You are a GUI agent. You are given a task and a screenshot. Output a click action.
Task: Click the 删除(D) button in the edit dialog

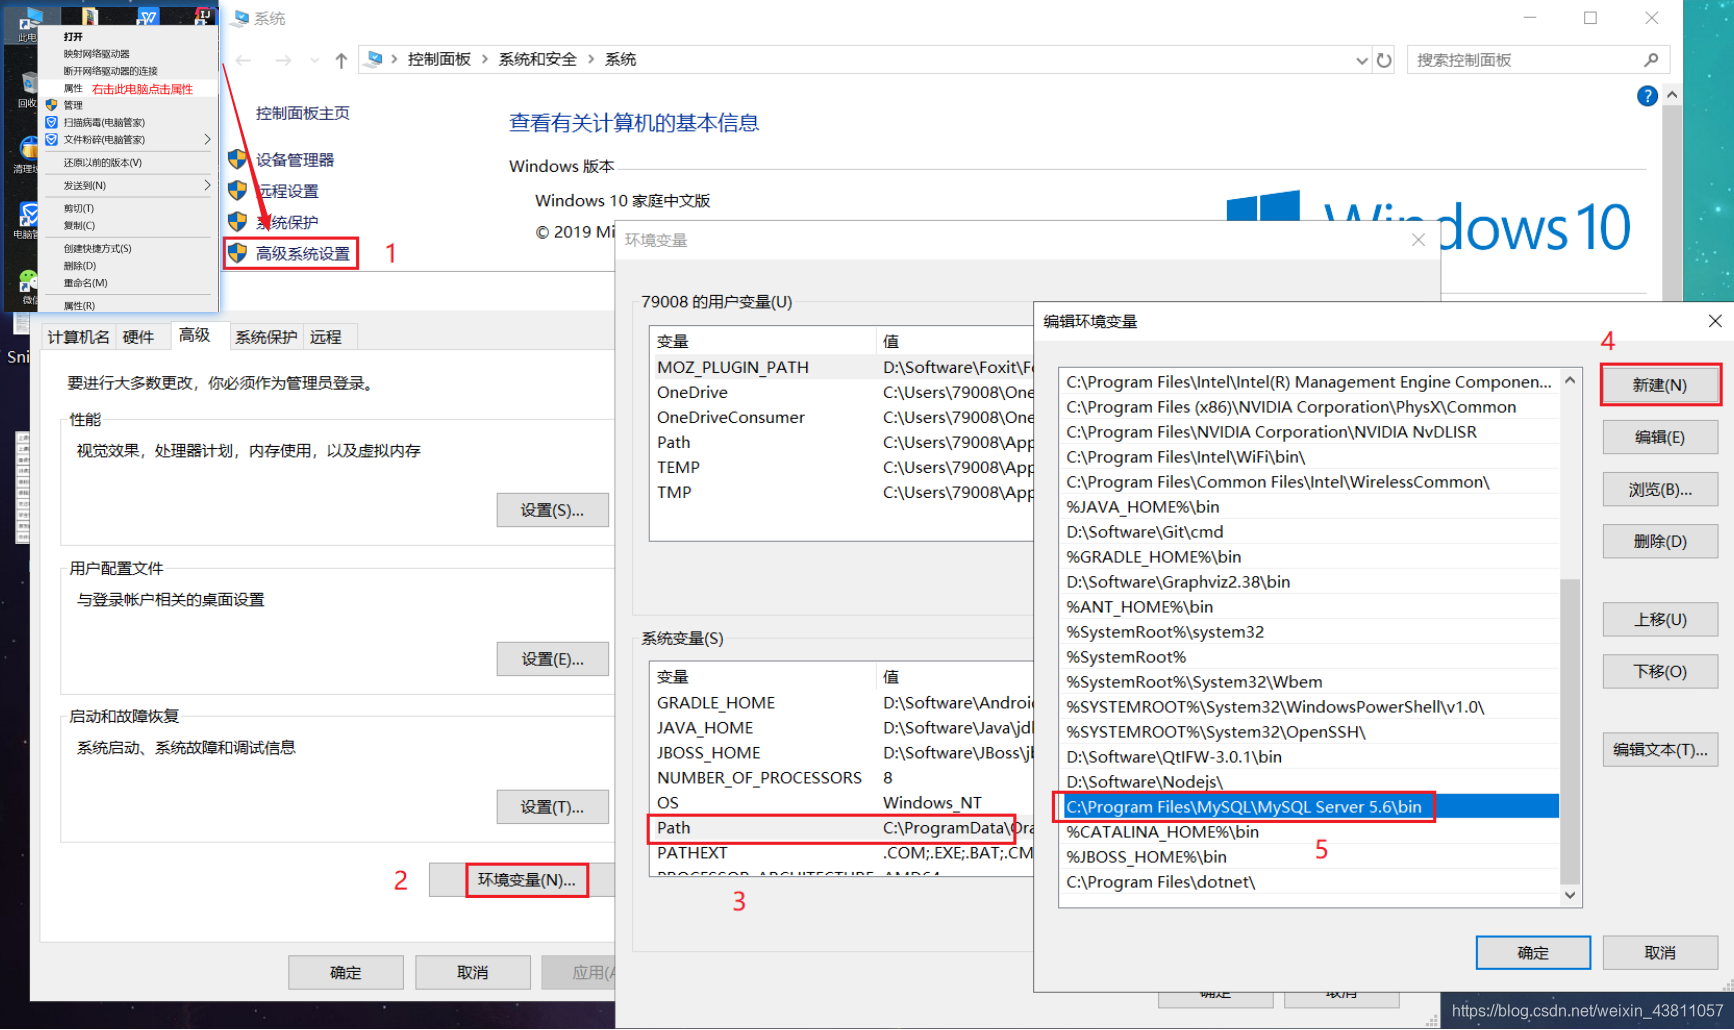[1660, 541]
